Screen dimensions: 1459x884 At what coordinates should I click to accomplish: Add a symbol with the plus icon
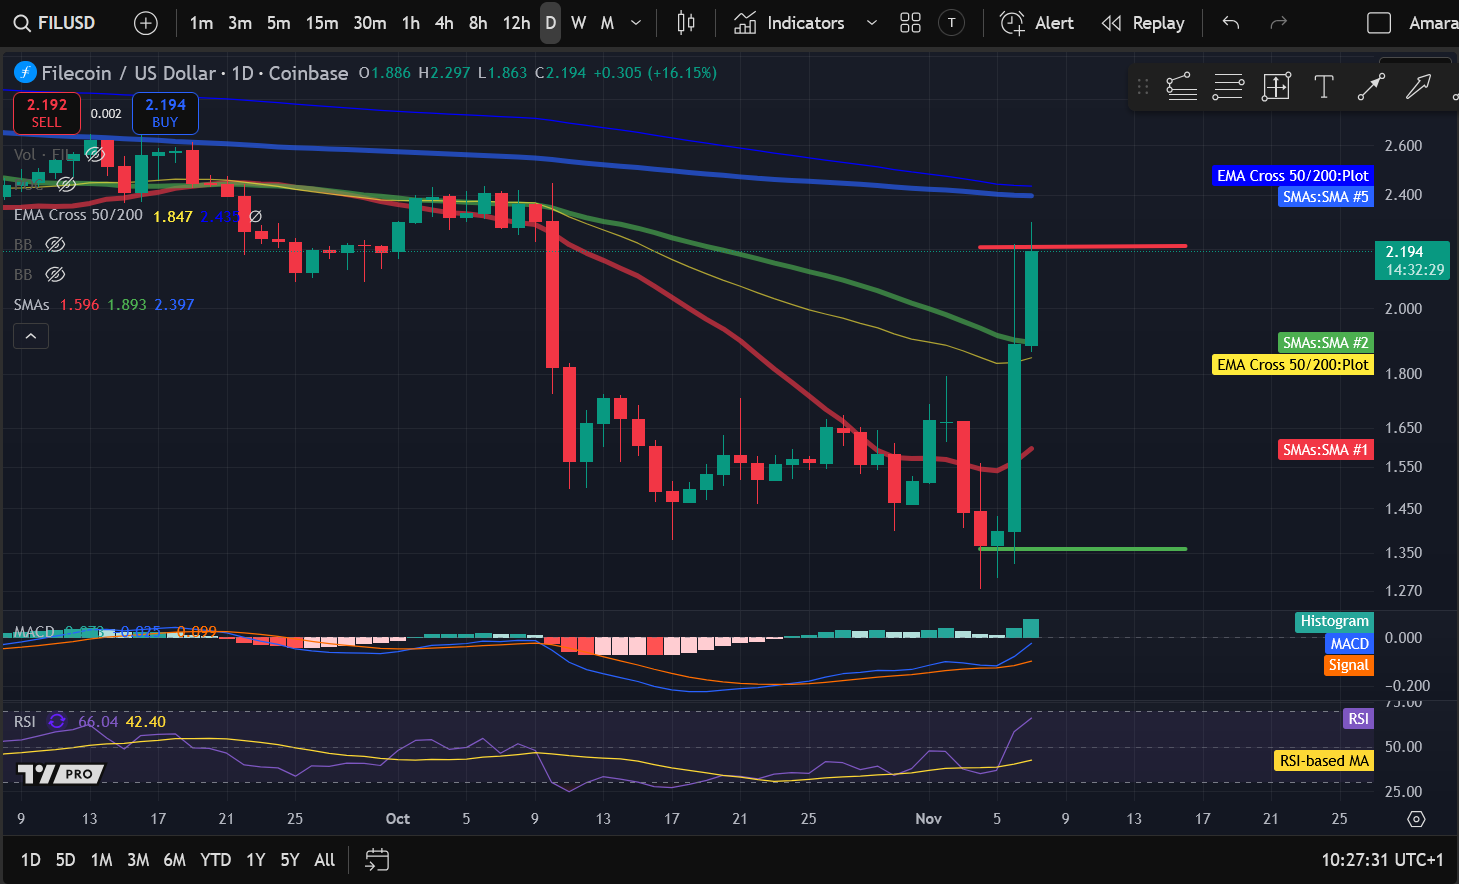[145, 22]
